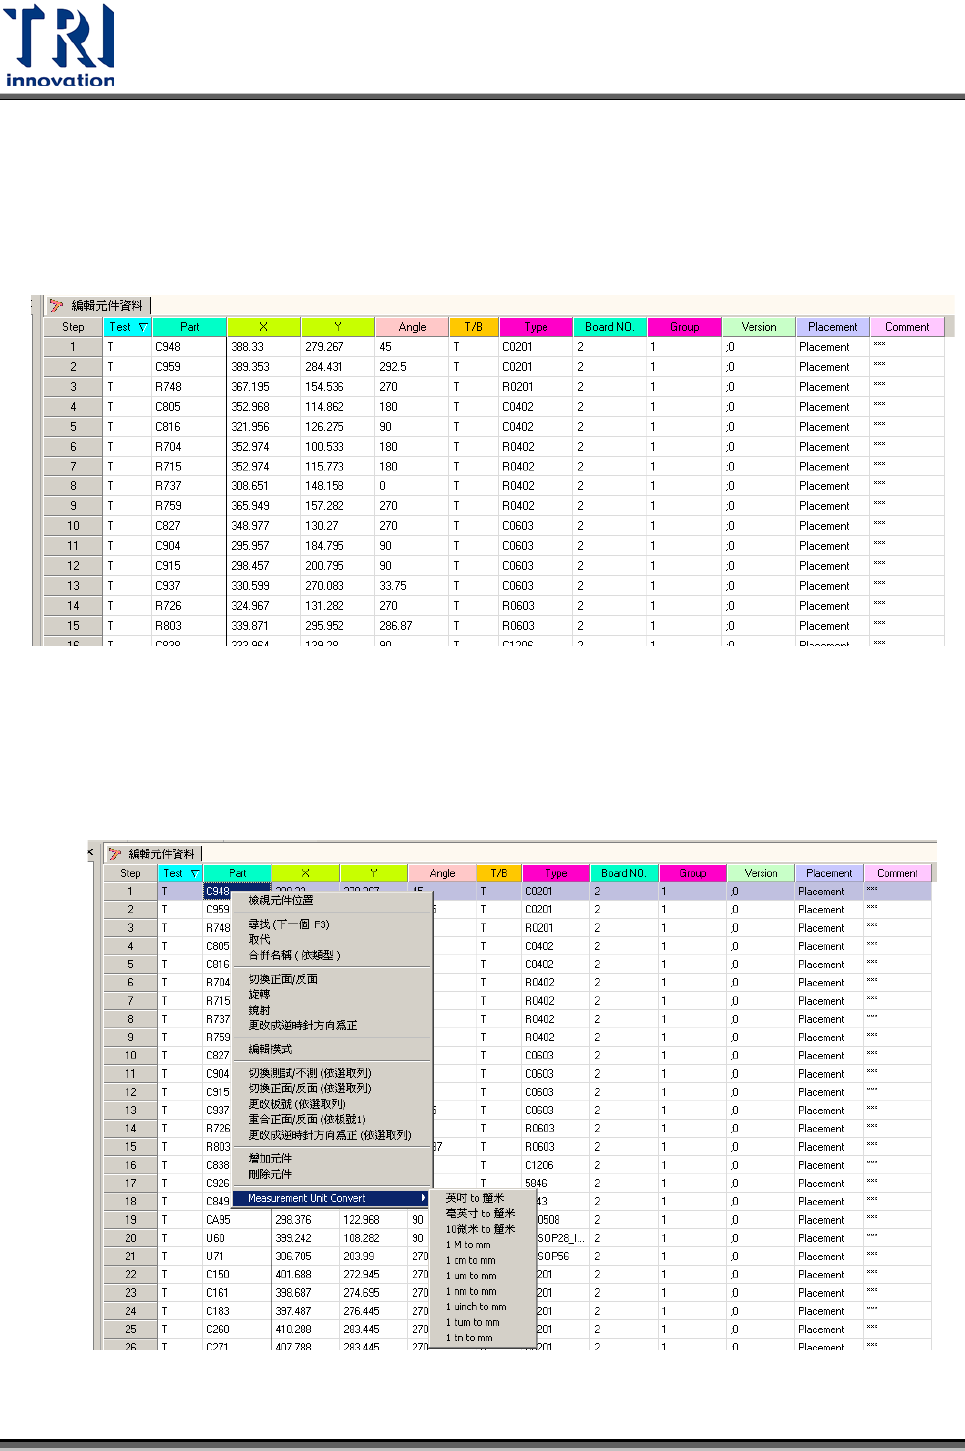
Task: Click the Group column header in upper table
Action: pos(685,327)
